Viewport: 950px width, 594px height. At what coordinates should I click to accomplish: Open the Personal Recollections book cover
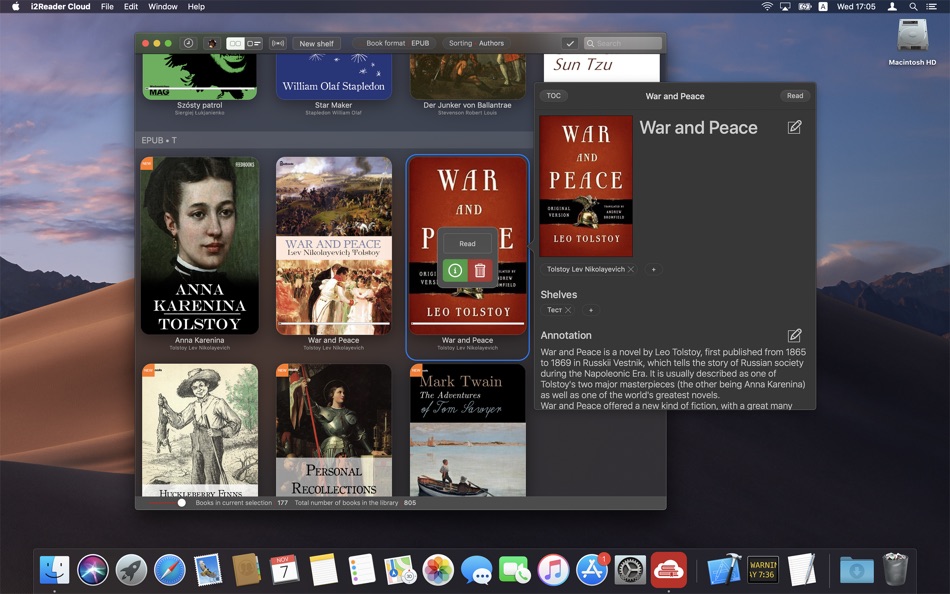[x=333, y=430]
